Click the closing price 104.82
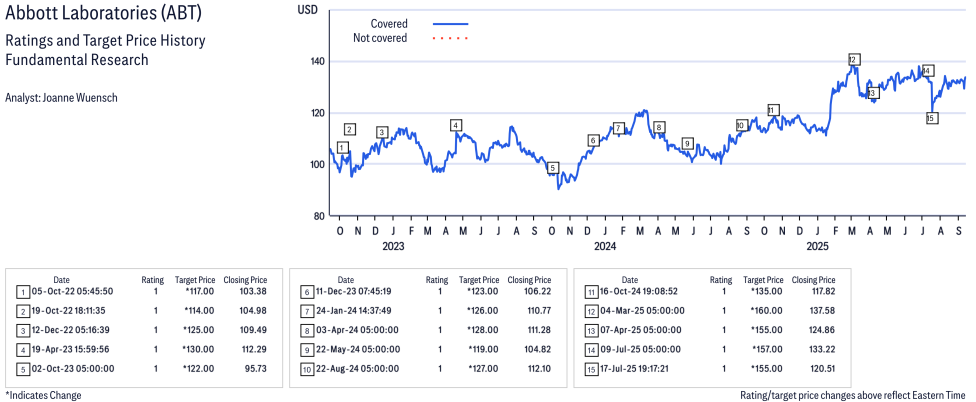The image size is (976, 402). tap(537, 349)
